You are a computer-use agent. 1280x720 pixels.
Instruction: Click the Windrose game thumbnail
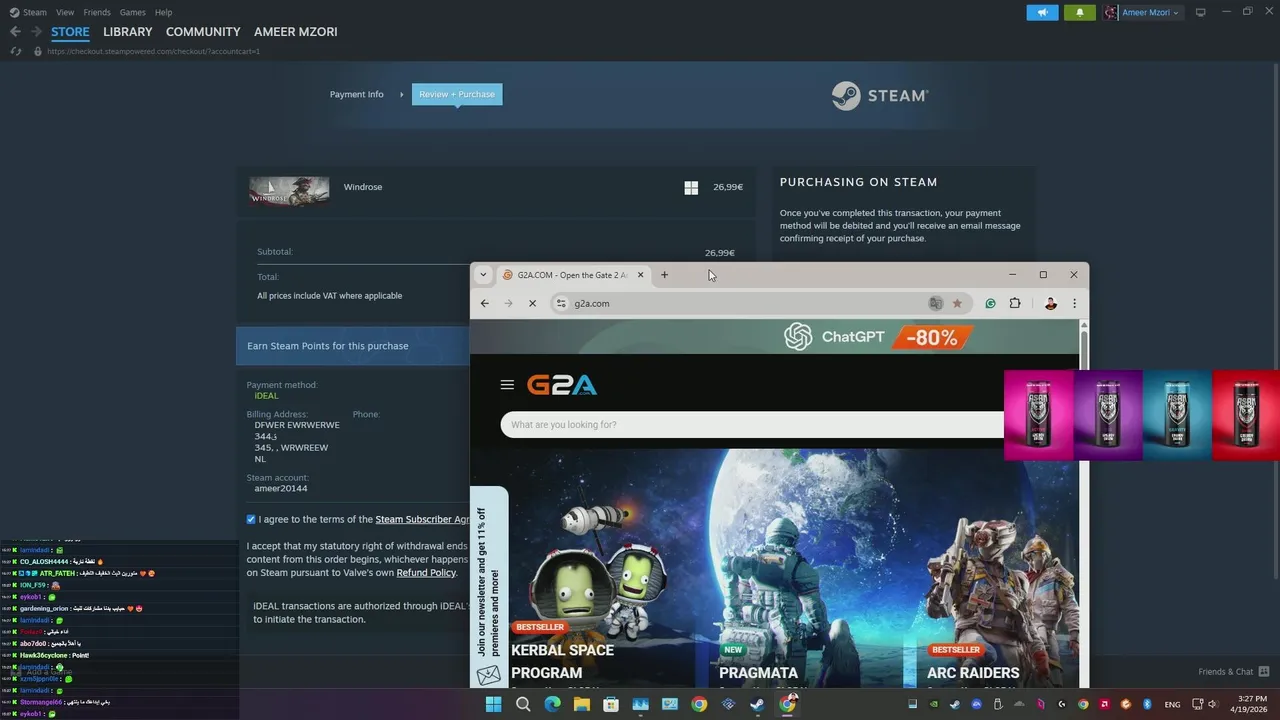pos(289,190)
